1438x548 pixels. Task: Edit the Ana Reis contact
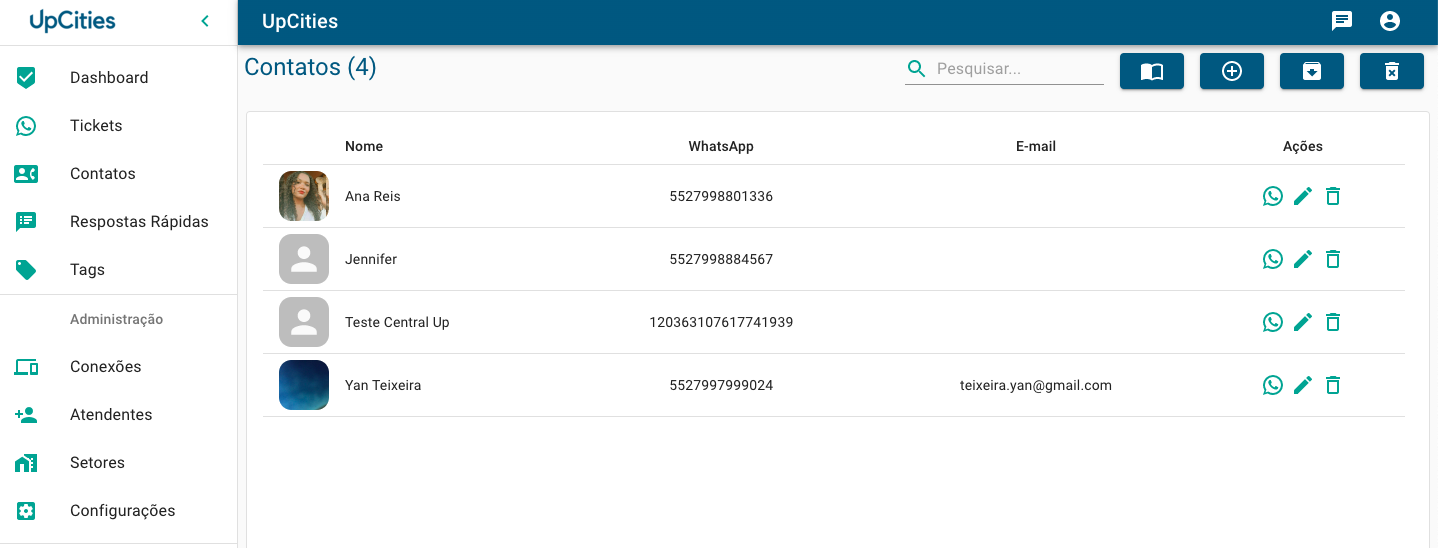1303,196
